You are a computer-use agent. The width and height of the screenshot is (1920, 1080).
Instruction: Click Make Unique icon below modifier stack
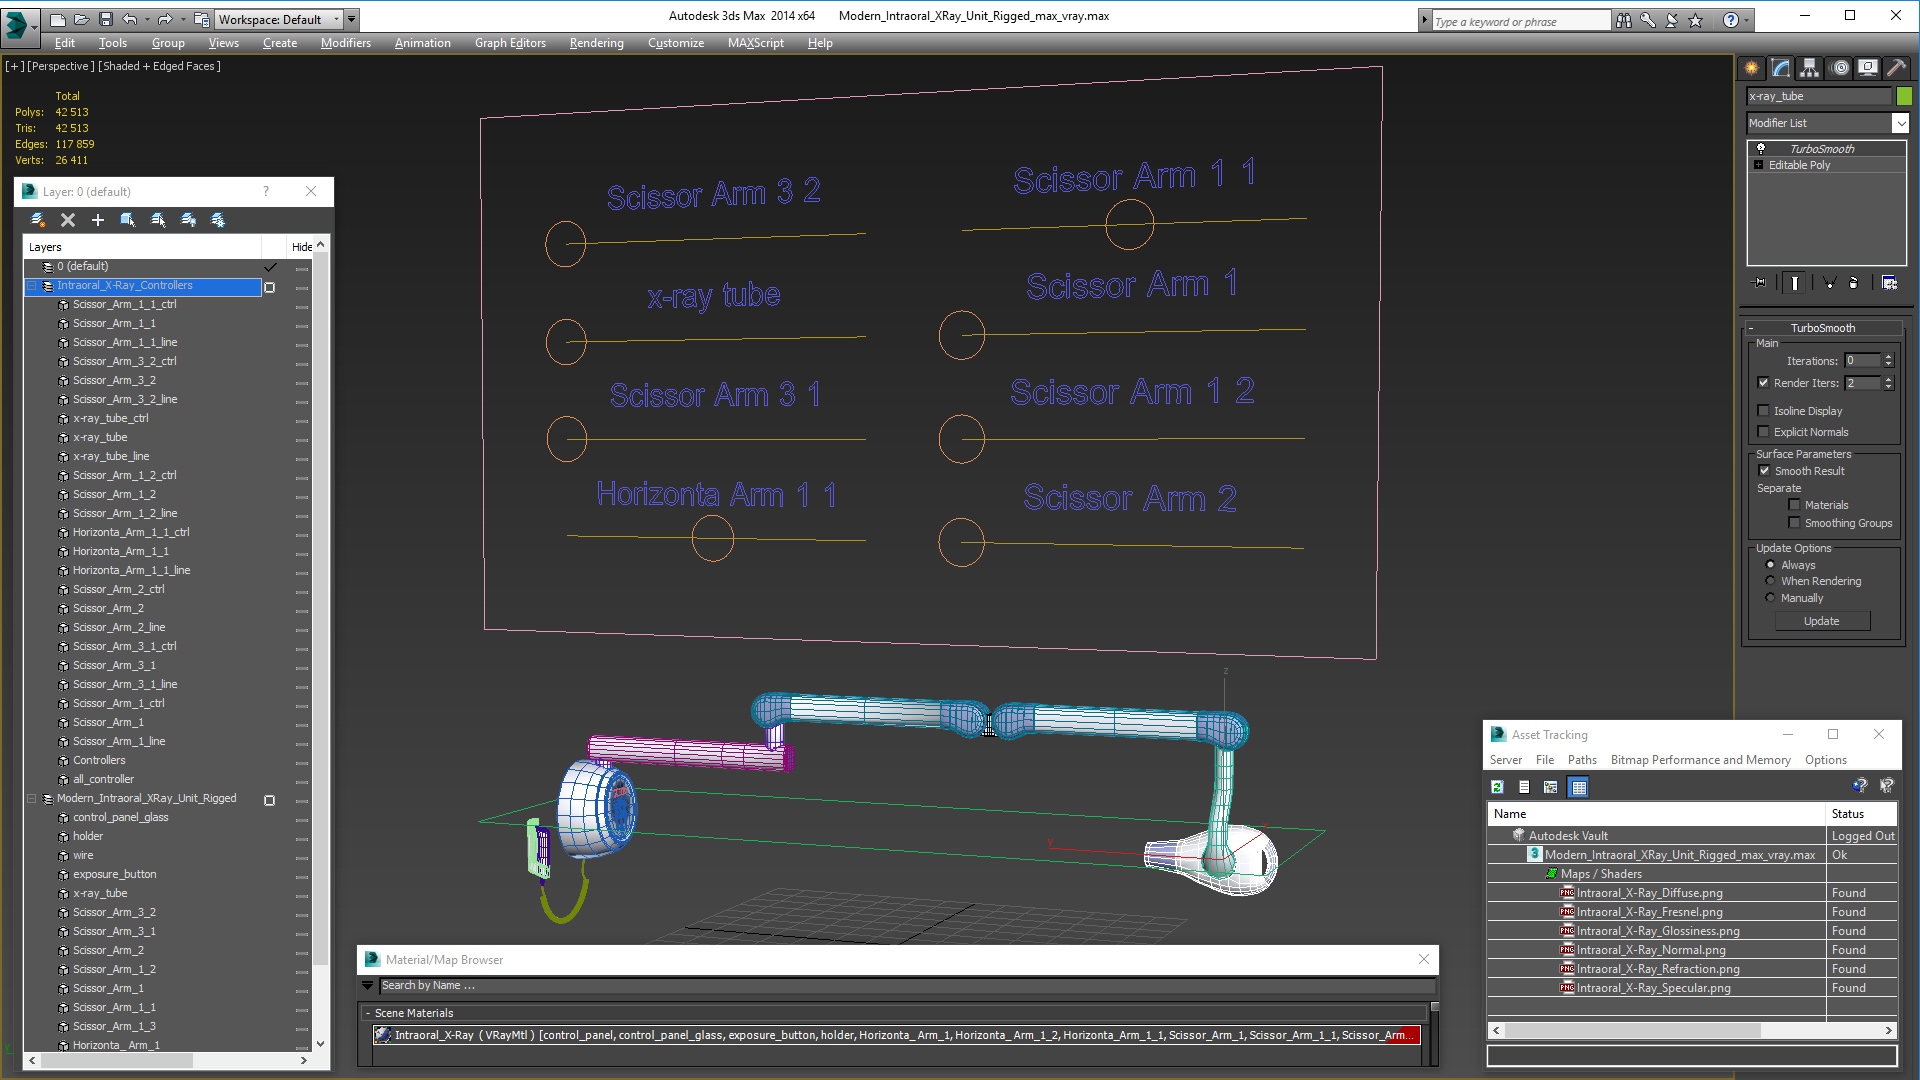coord(1829,283)
